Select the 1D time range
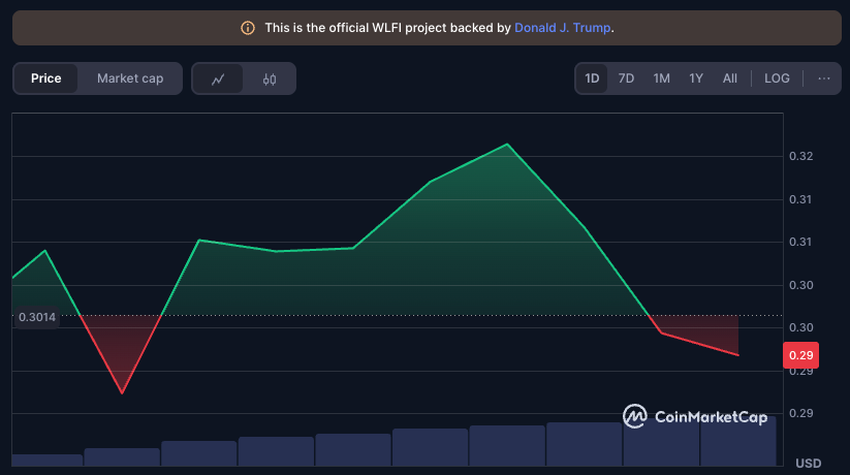 pyautogui.click(x=592, y=78)
